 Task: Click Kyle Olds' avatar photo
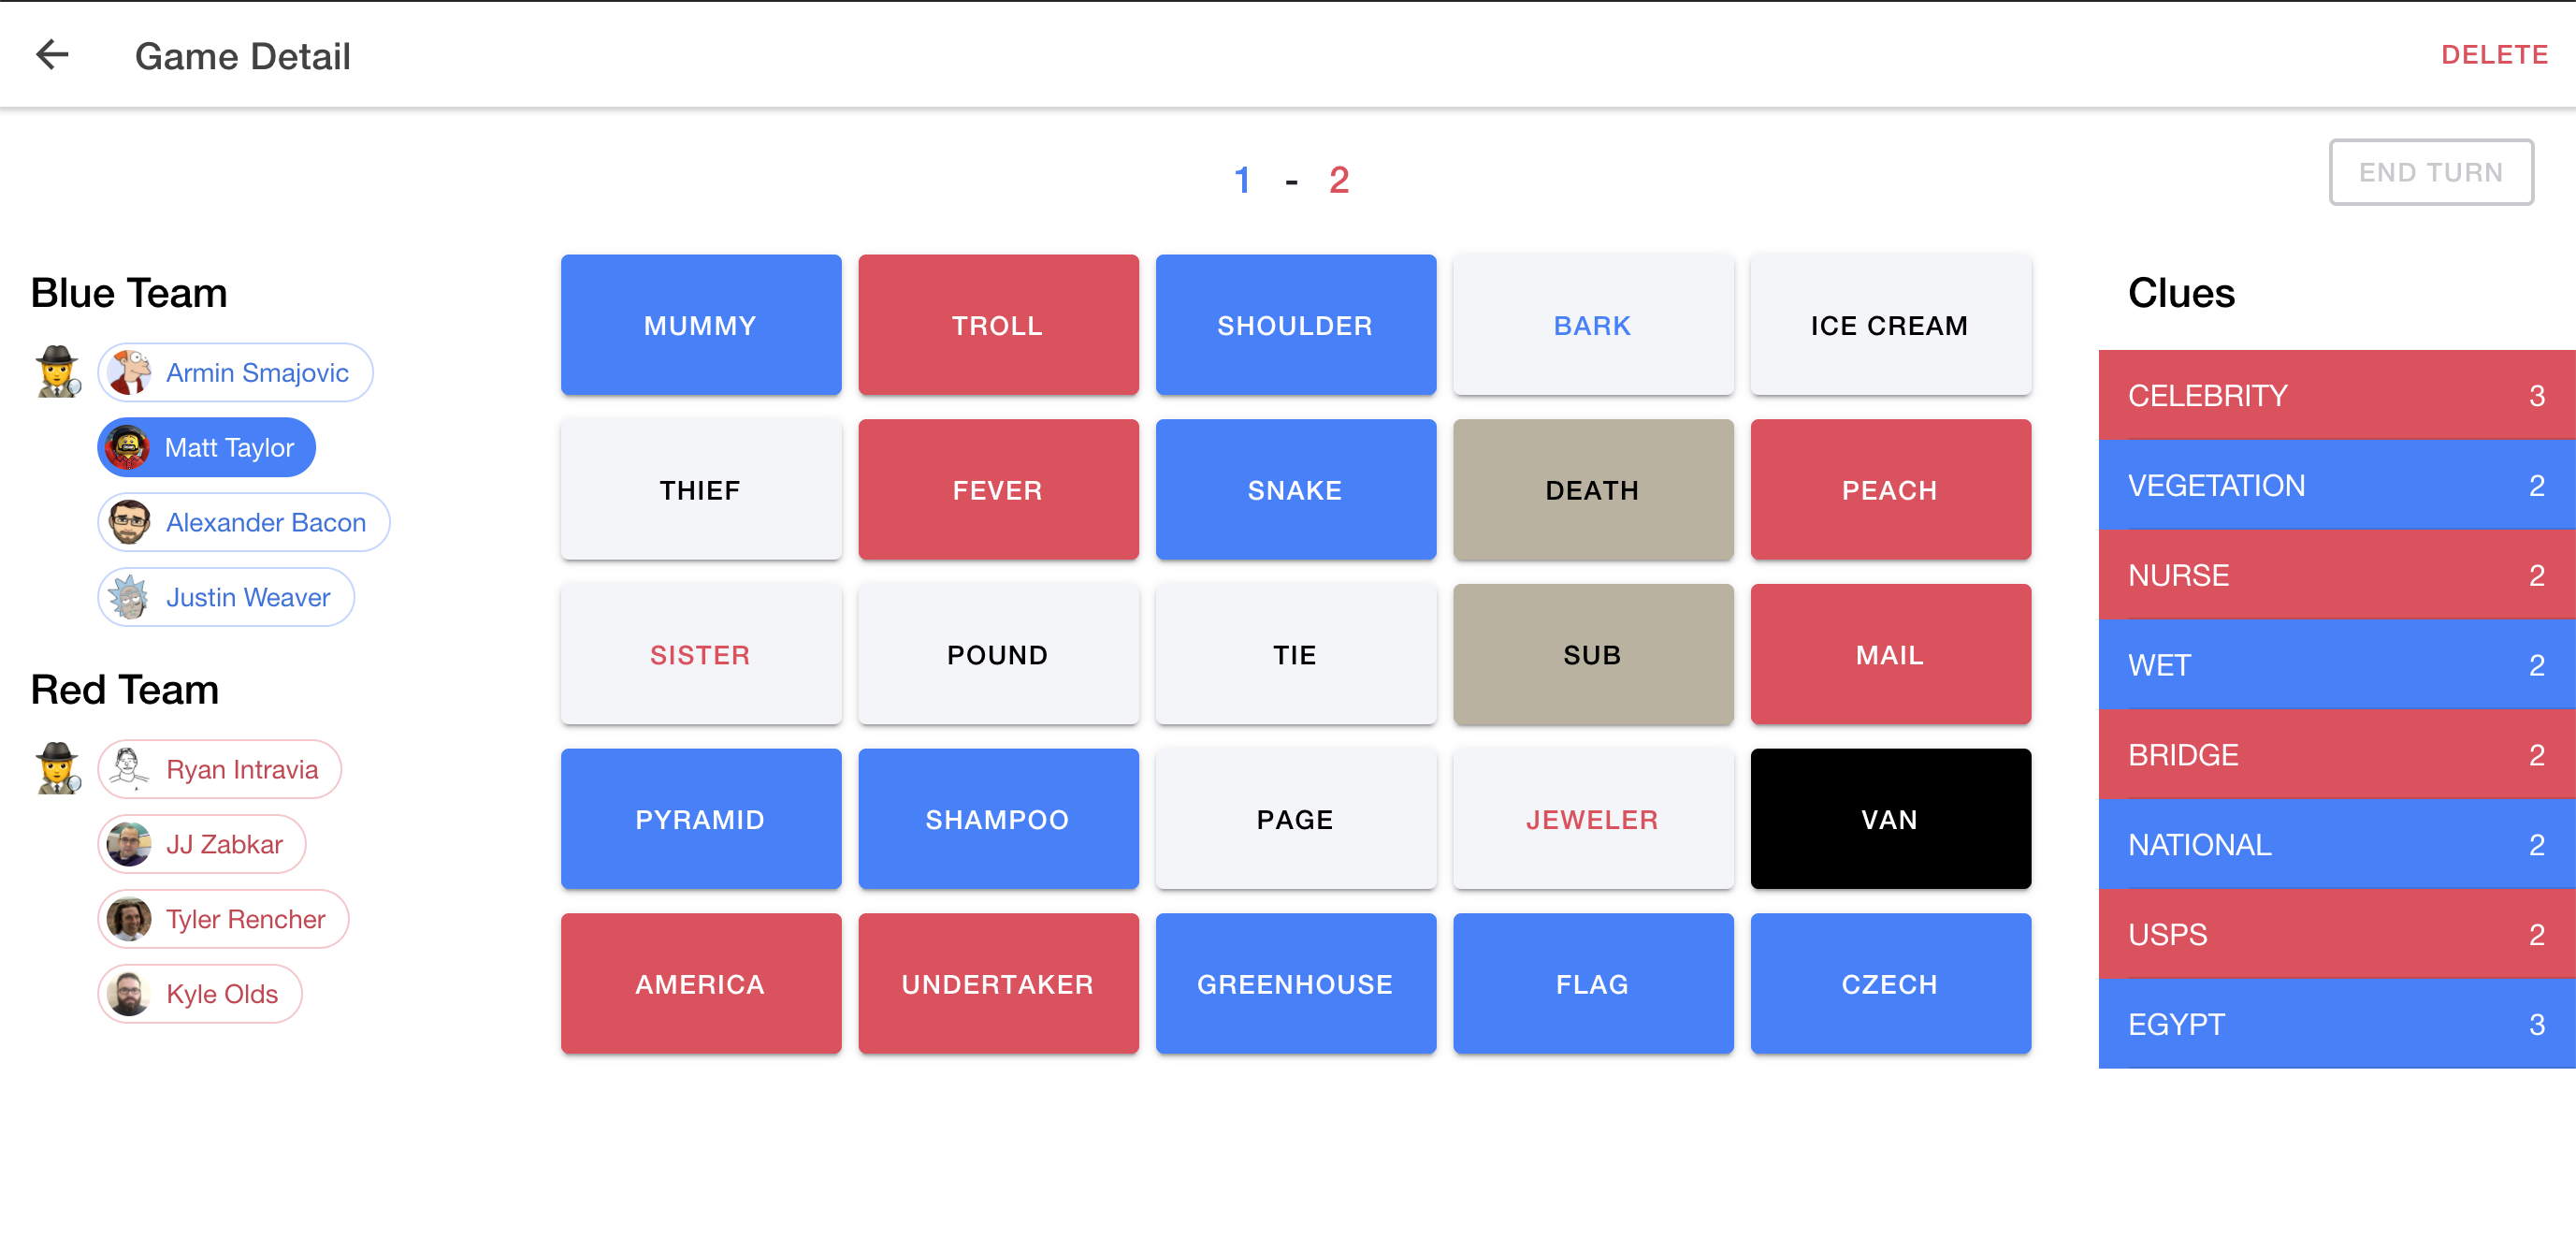[x=130, y=995]
